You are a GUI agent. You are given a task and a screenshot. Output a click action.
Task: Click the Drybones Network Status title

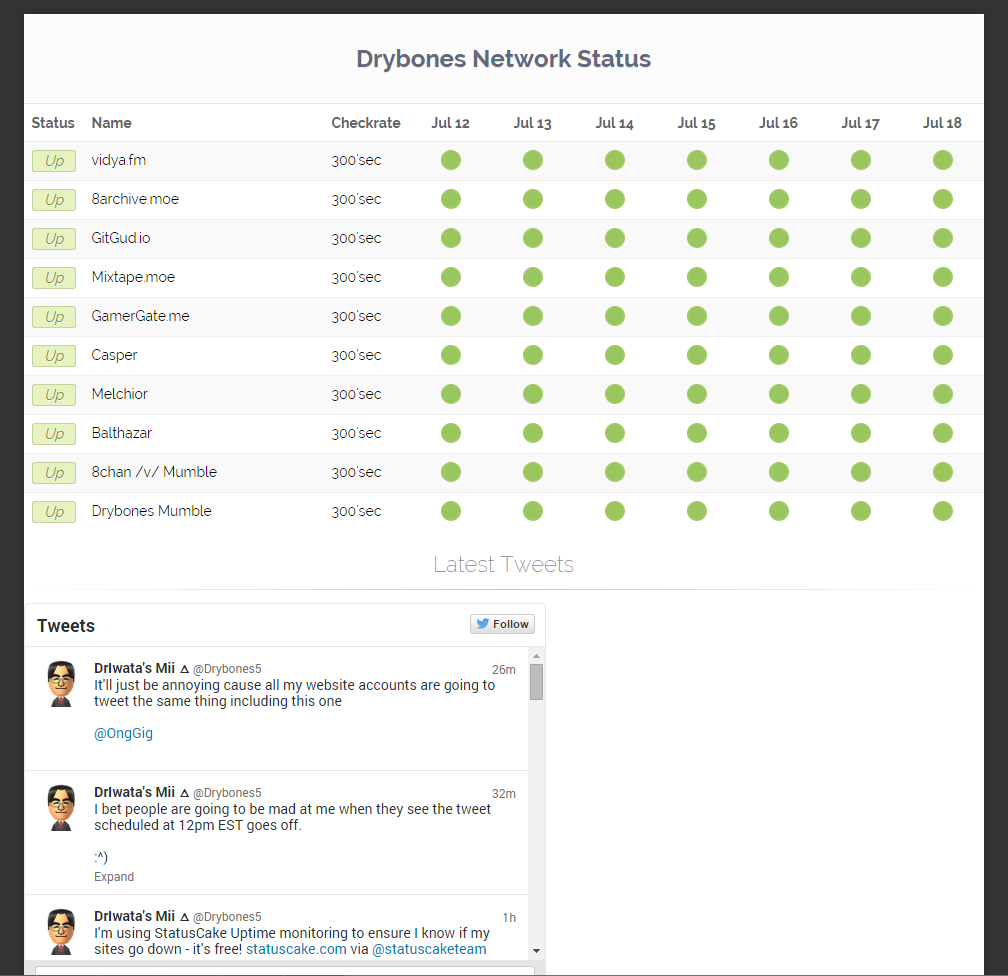(x=503, y=59)
